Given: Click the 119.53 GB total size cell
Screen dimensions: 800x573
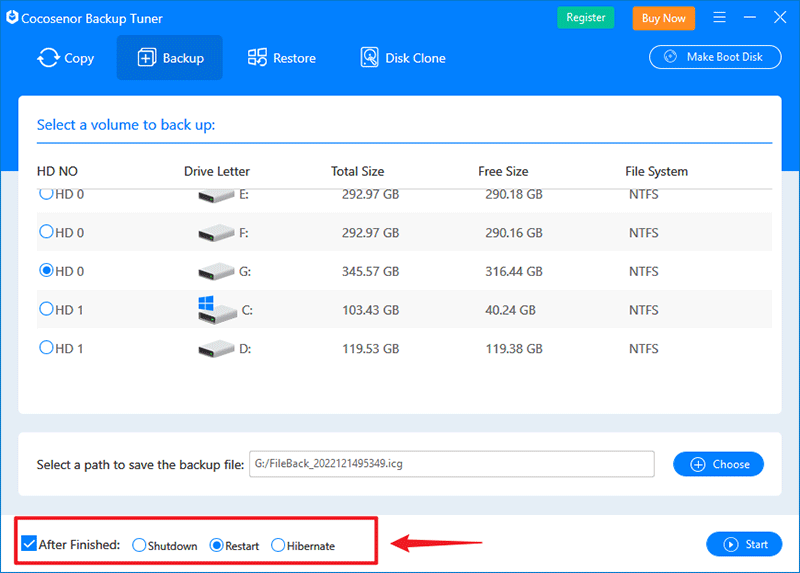Looking at the screenshot, I should [x=370, y=349].
